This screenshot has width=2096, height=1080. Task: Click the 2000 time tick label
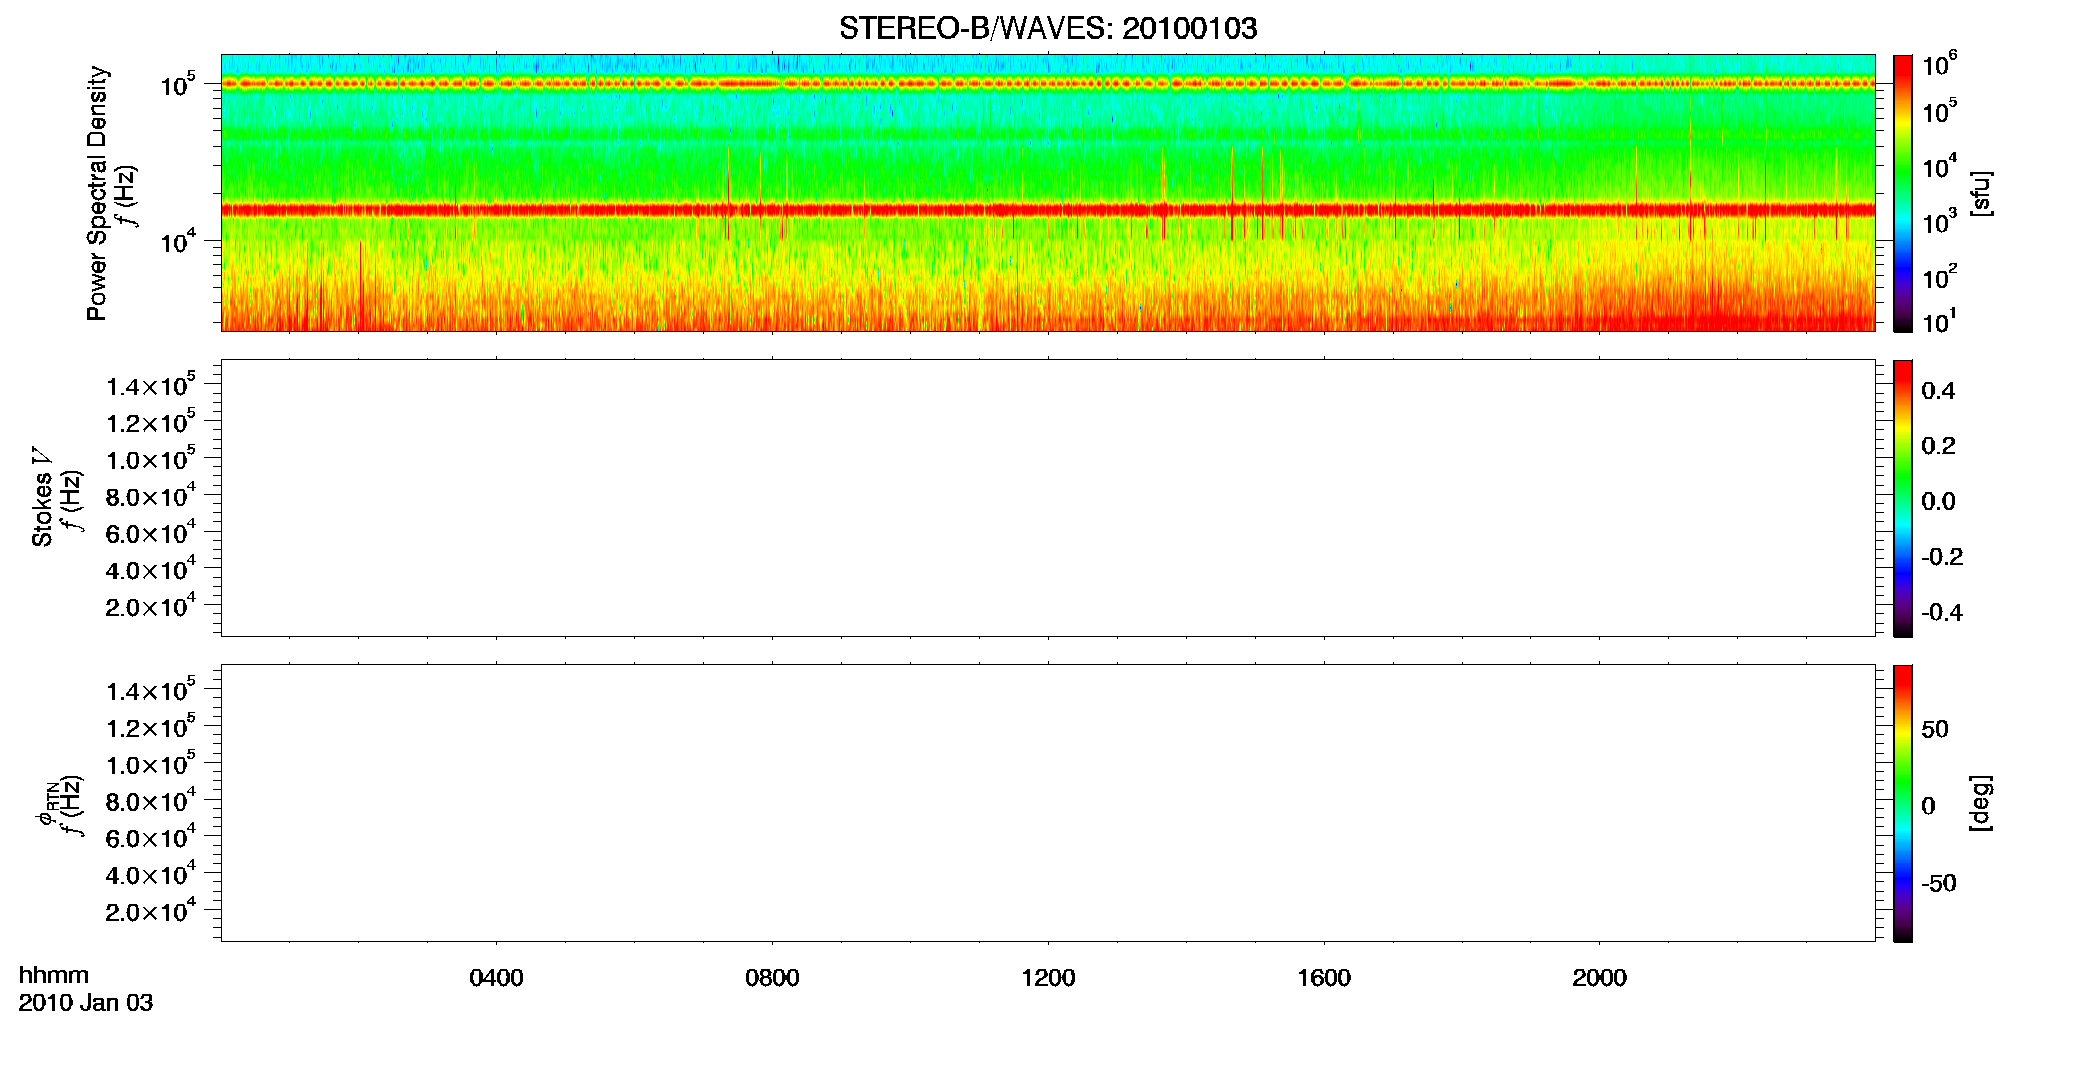(1599, 978)
